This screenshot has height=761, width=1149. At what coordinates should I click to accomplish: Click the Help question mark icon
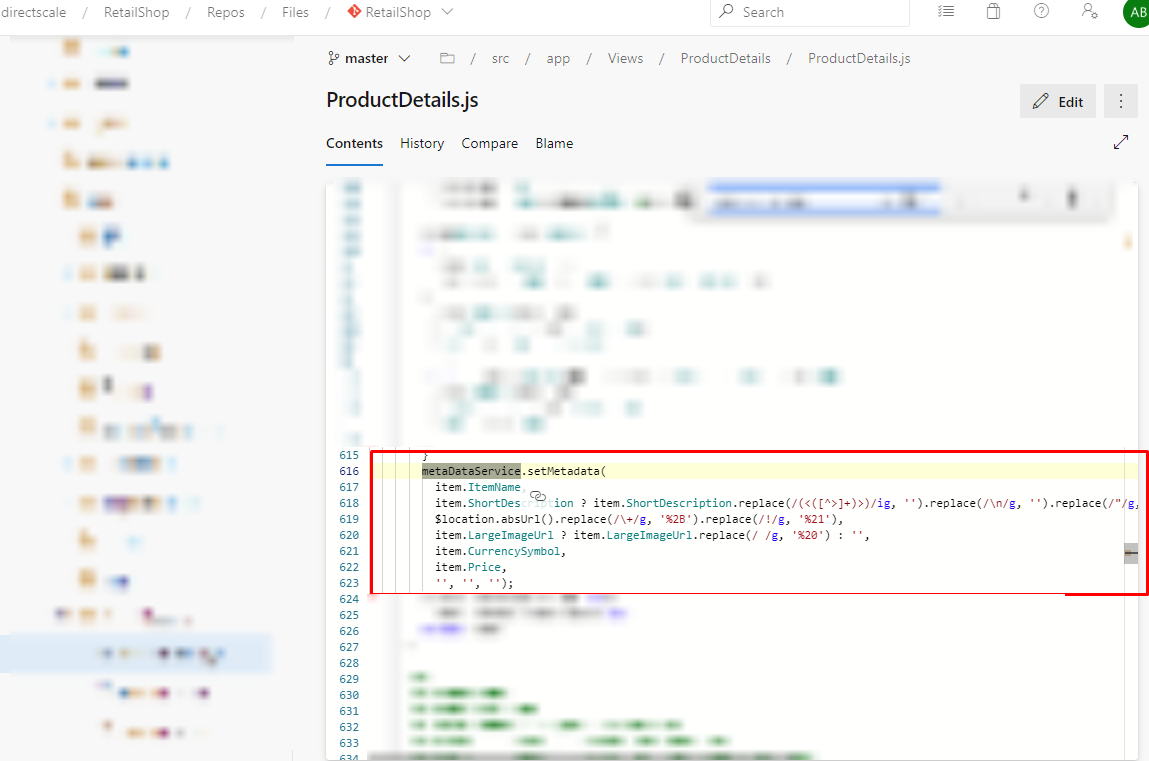pos(1041,11)
